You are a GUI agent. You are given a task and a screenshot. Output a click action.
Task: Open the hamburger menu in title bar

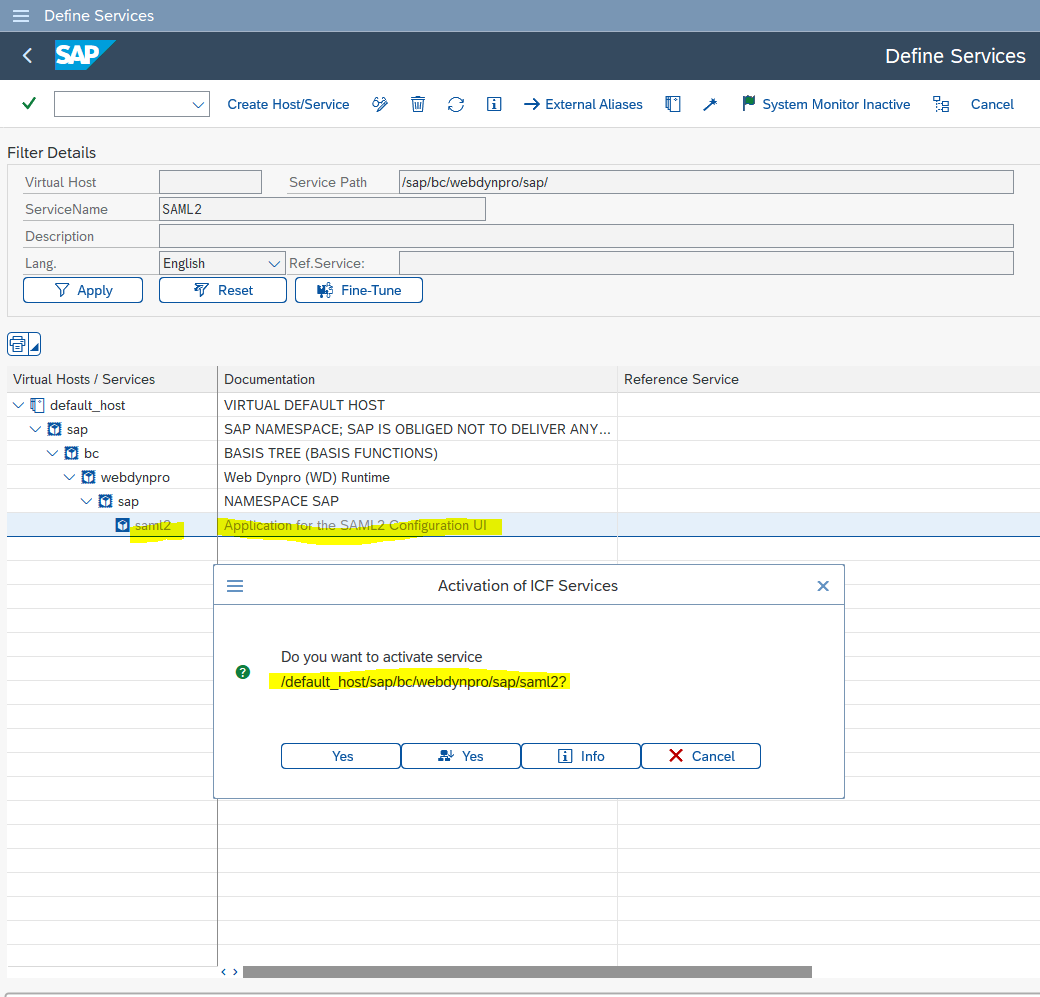tap(21, 15)
